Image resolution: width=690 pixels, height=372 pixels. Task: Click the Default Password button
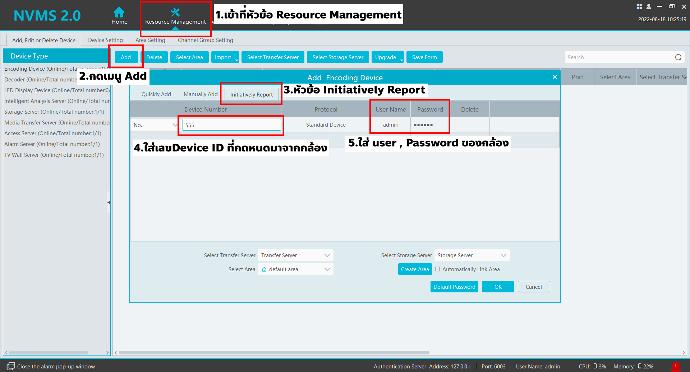pyautogui.click(x=454, y=287)
